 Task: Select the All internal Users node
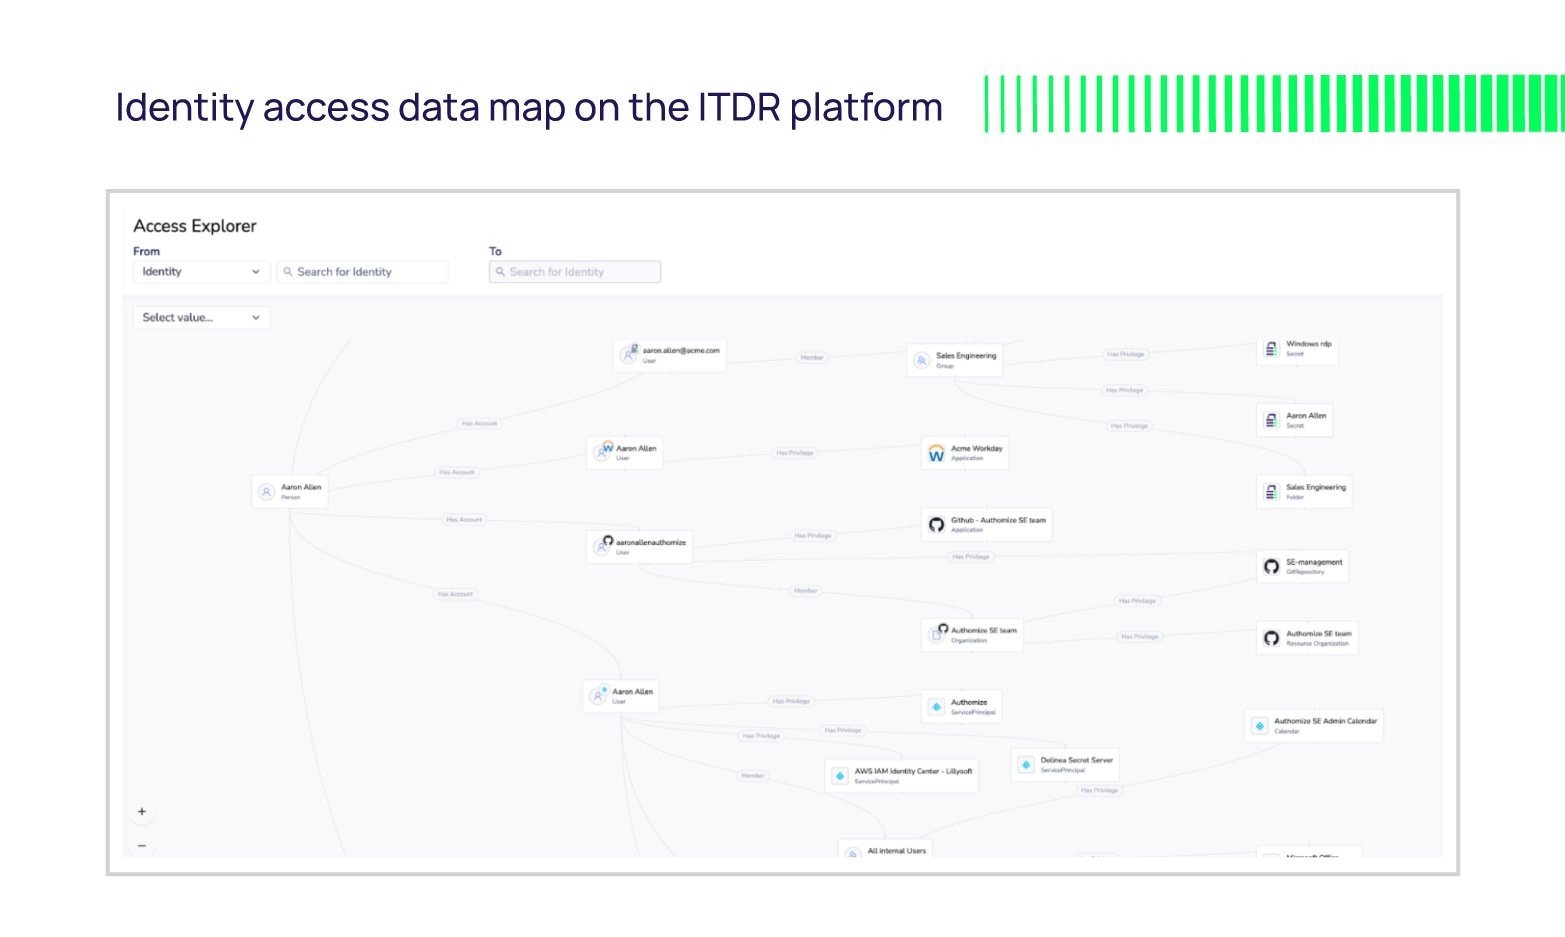(884, 849)
